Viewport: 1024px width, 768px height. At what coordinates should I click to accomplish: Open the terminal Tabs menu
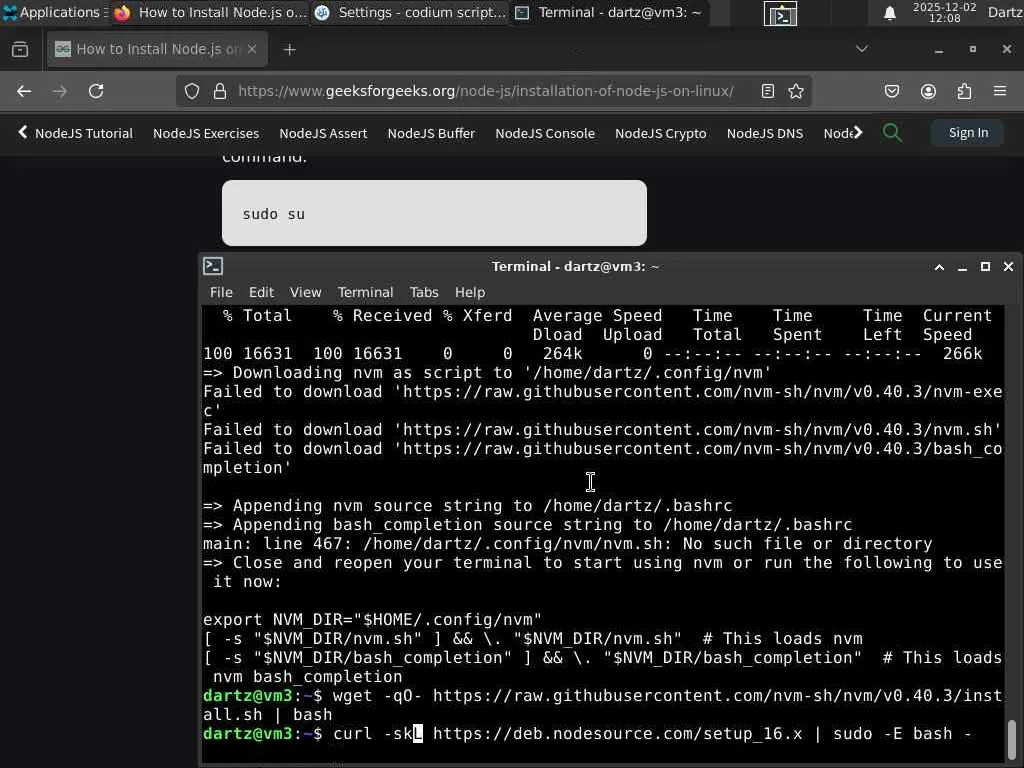[x=424, y=292]
